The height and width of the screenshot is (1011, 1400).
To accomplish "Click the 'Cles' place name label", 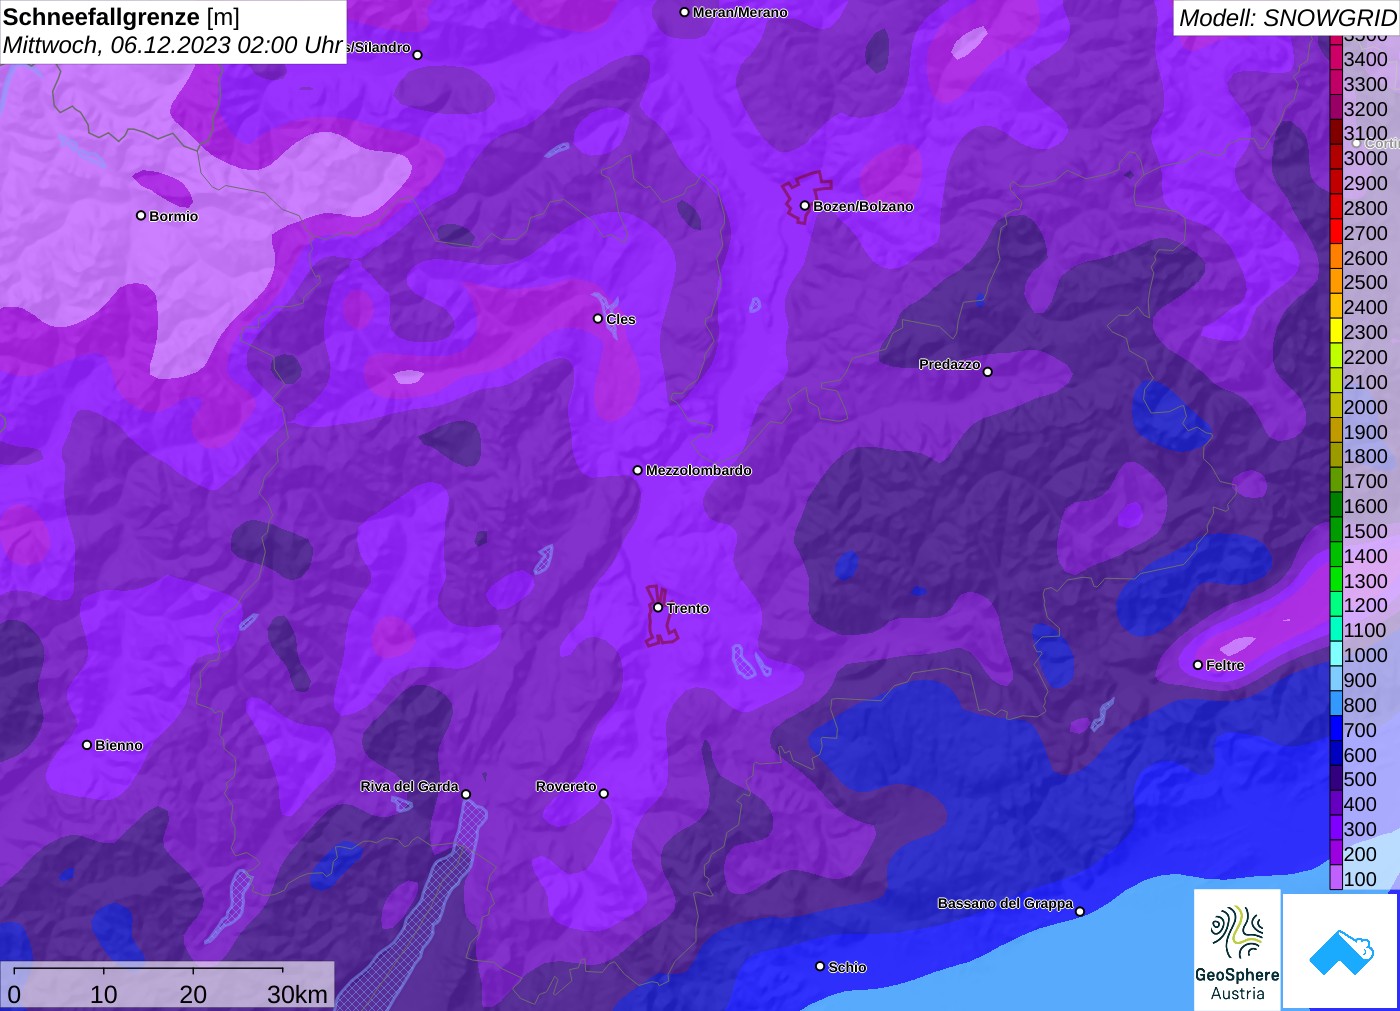I will [x=621, y=319].
